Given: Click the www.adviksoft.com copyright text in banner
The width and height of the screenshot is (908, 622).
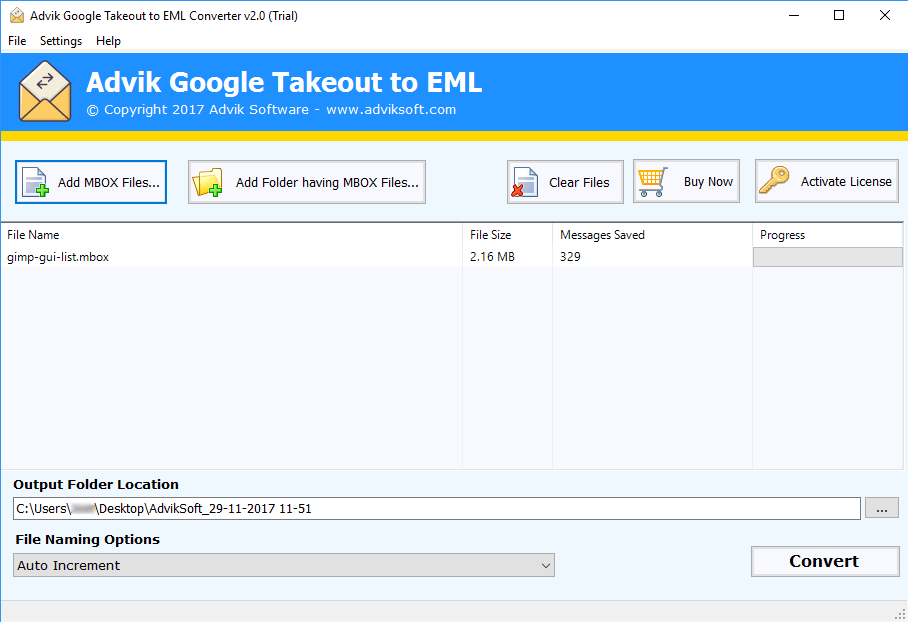Looking at the screenshot, I should coord(391,109).
